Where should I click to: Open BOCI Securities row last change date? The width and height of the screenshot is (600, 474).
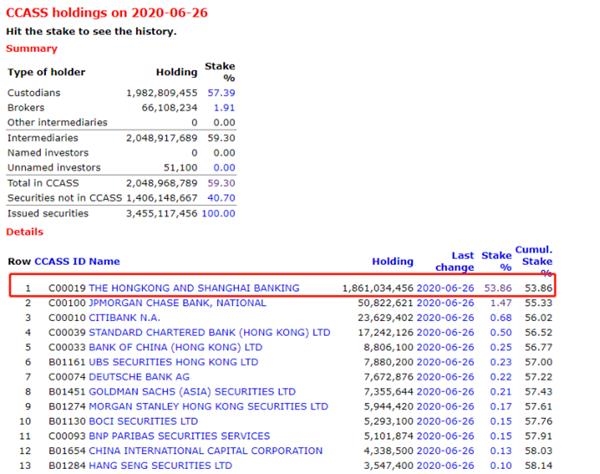[445, 422]
